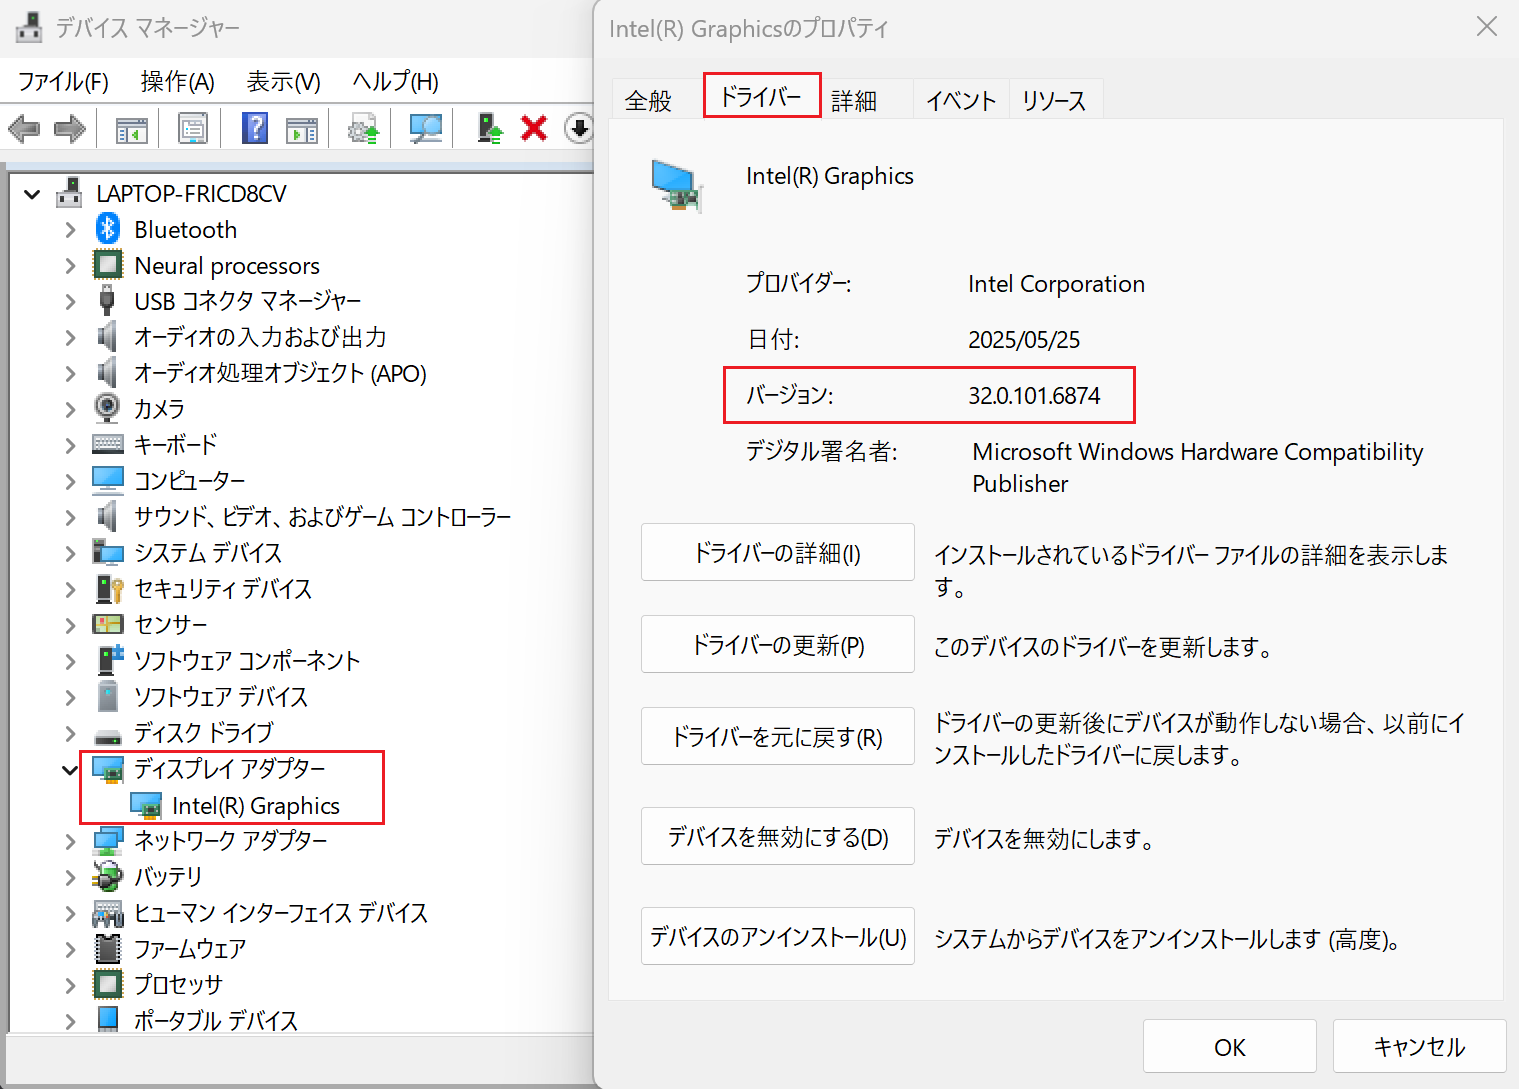Collapse the LAPTOP-FRICD8CV root node
Image resolution: width=1519 pixels, height=1089 pixels.
pyautogui.click(x=32, y=194)
